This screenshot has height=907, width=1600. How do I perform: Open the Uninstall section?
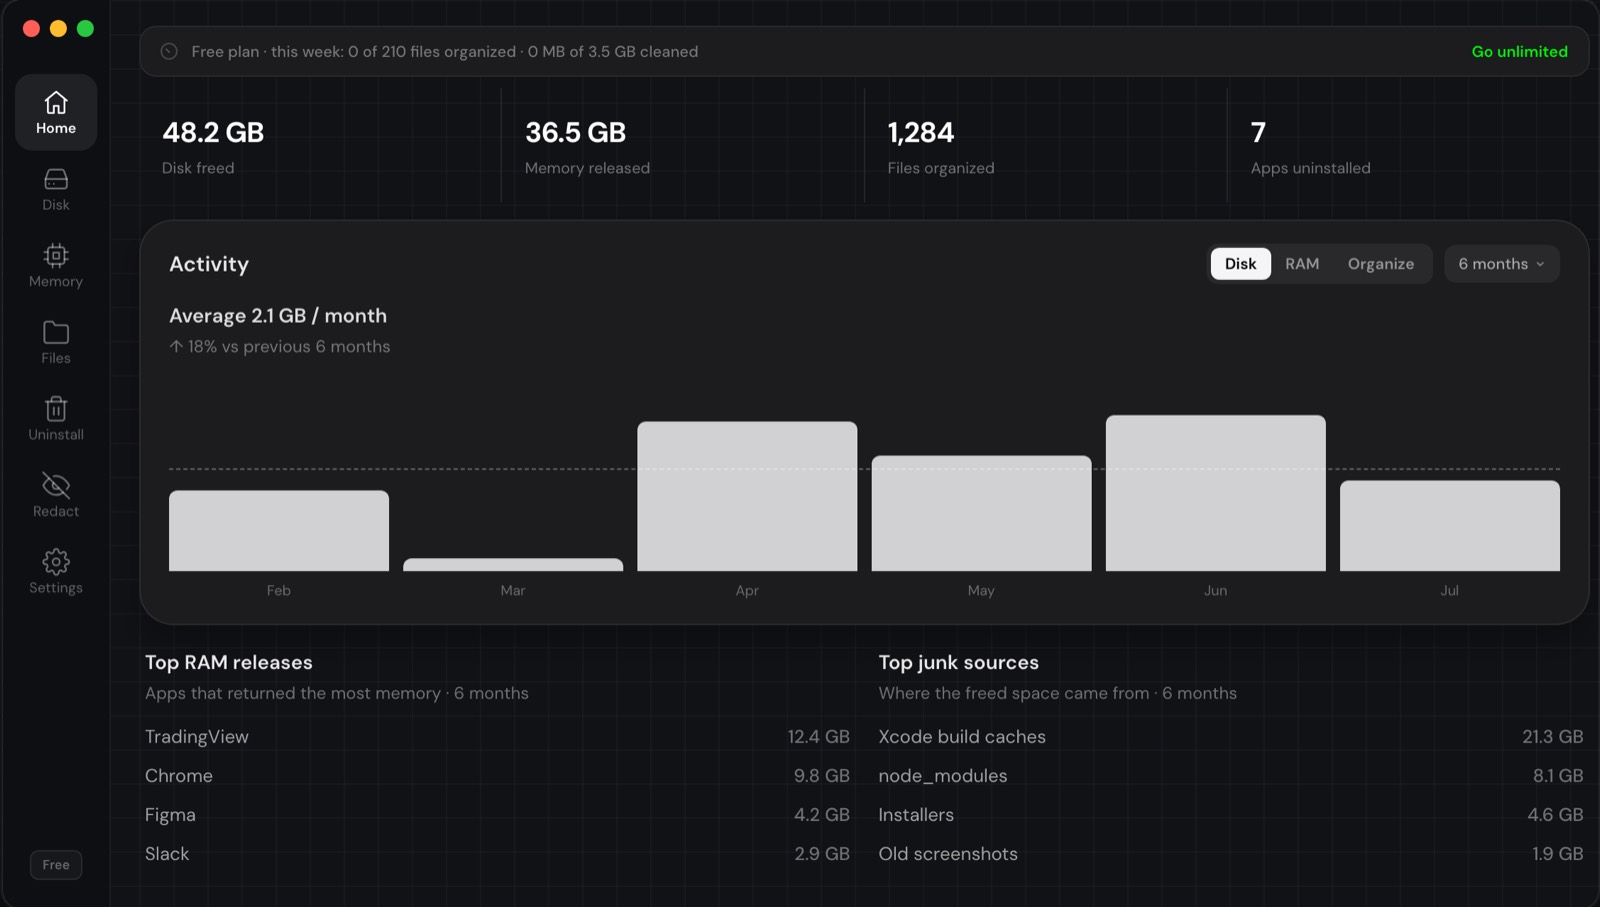[56, 419]
